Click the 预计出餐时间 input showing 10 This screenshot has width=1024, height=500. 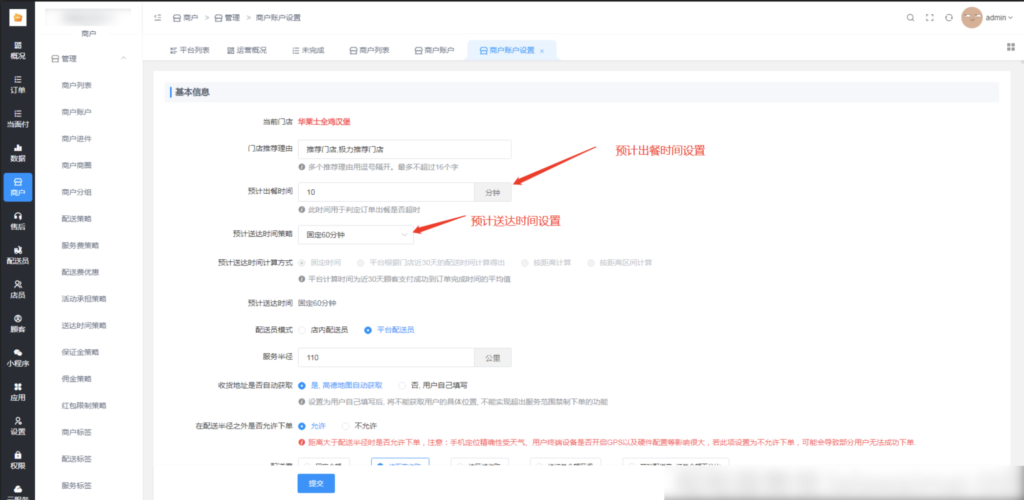386,192
